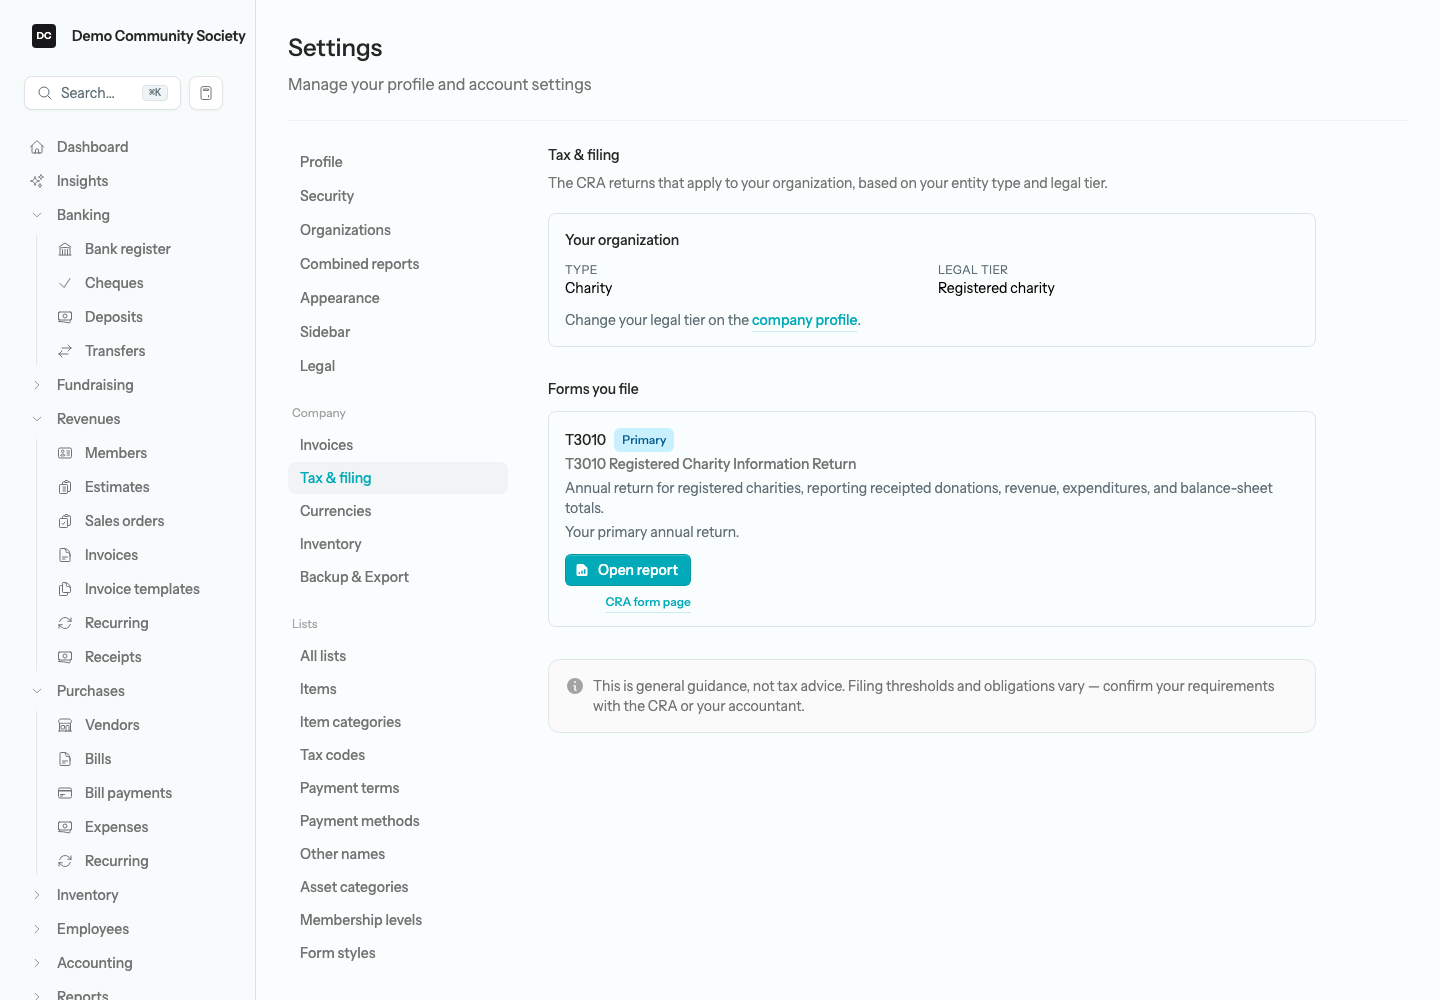Click the Receipts icon in sidebar
1440x1000 pixels.
pos(65,657)
